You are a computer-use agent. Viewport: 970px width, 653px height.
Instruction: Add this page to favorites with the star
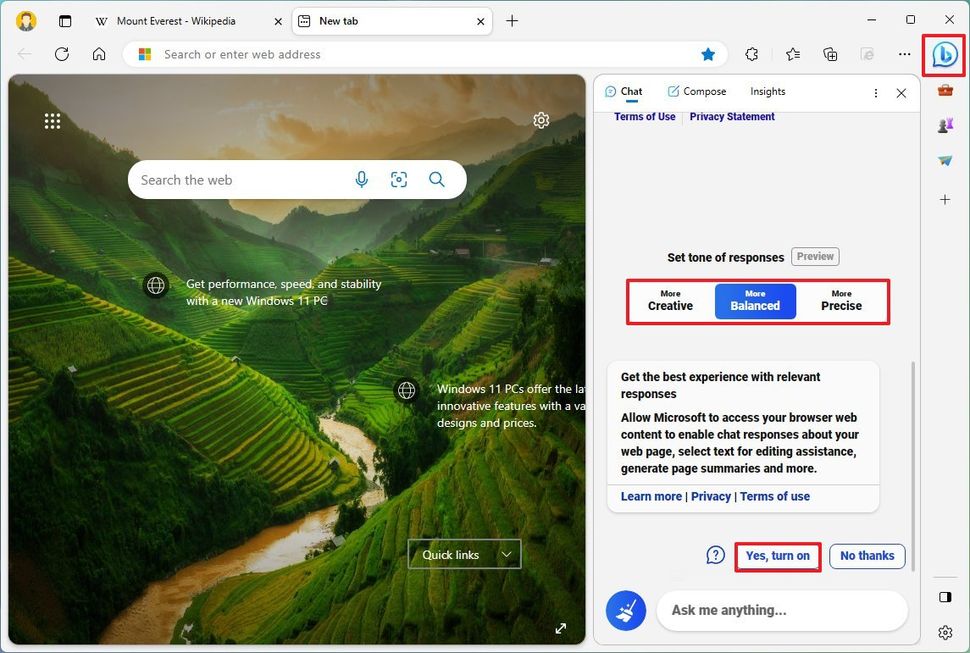pos(708,54)
